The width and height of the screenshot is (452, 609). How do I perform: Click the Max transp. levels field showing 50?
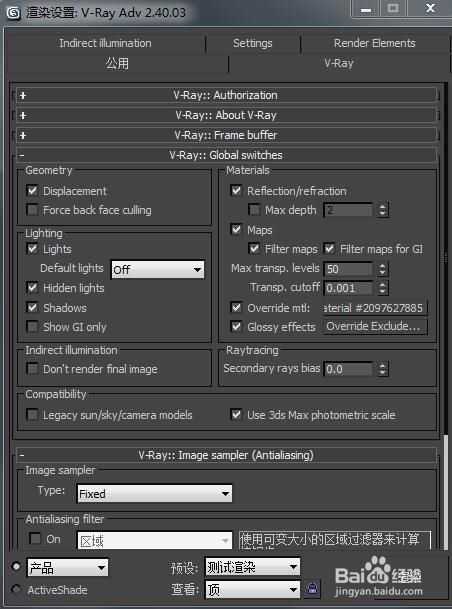tap(348, 269)
